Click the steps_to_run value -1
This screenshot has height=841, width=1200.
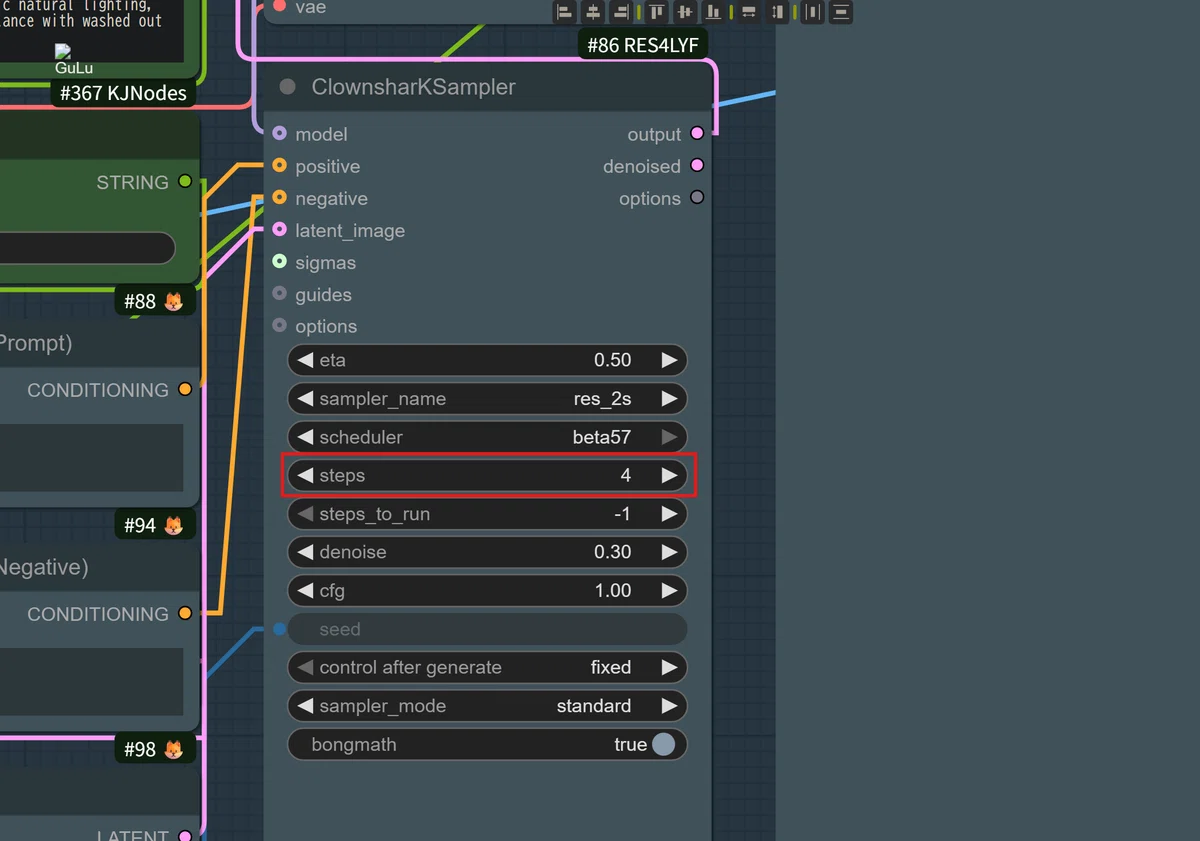623,514
